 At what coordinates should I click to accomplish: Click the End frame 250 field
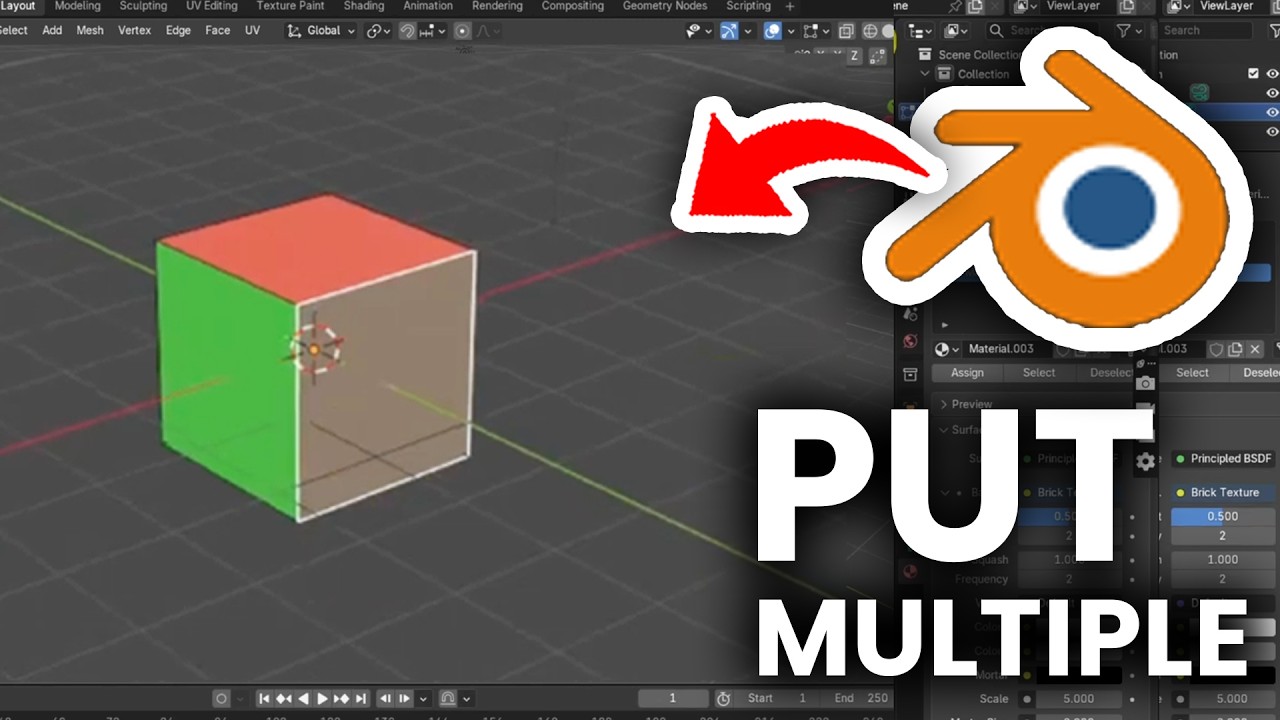861,698
